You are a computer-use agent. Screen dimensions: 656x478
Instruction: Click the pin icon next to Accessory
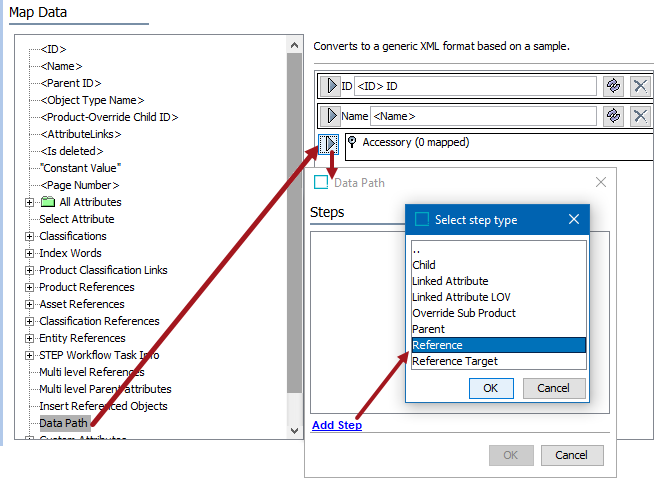352,142
